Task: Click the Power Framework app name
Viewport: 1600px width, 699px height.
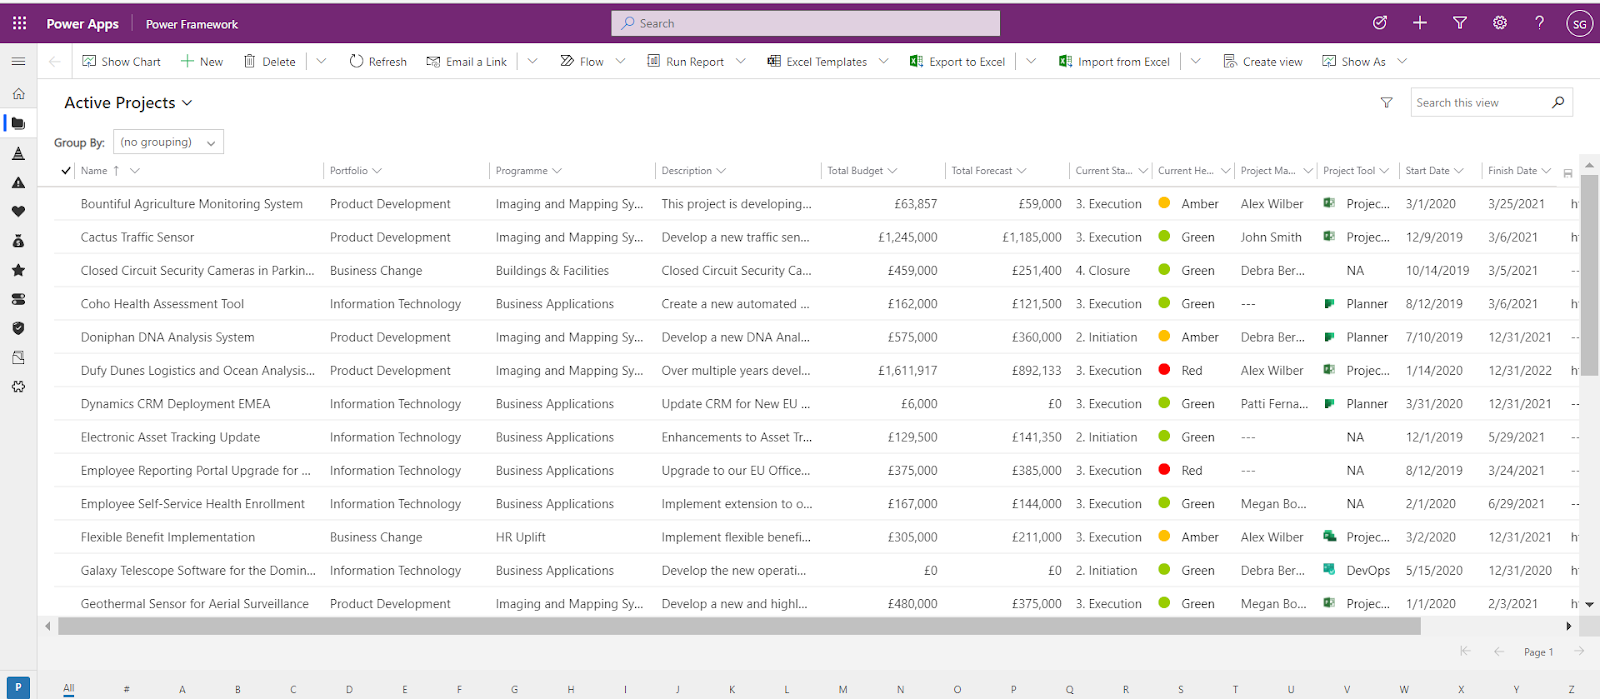Action: pos(192,24)
